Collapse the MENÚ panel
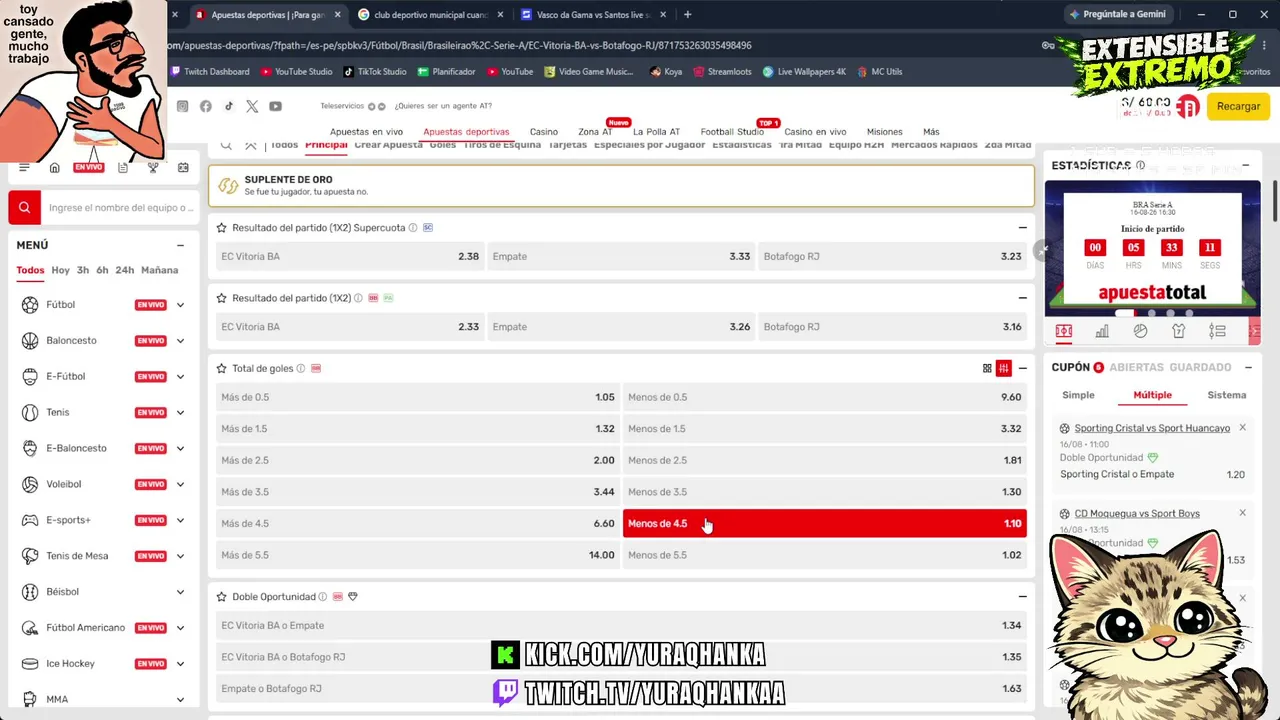Image resolution: width=1280 pixels, height=720 pixels. (180, 245)
